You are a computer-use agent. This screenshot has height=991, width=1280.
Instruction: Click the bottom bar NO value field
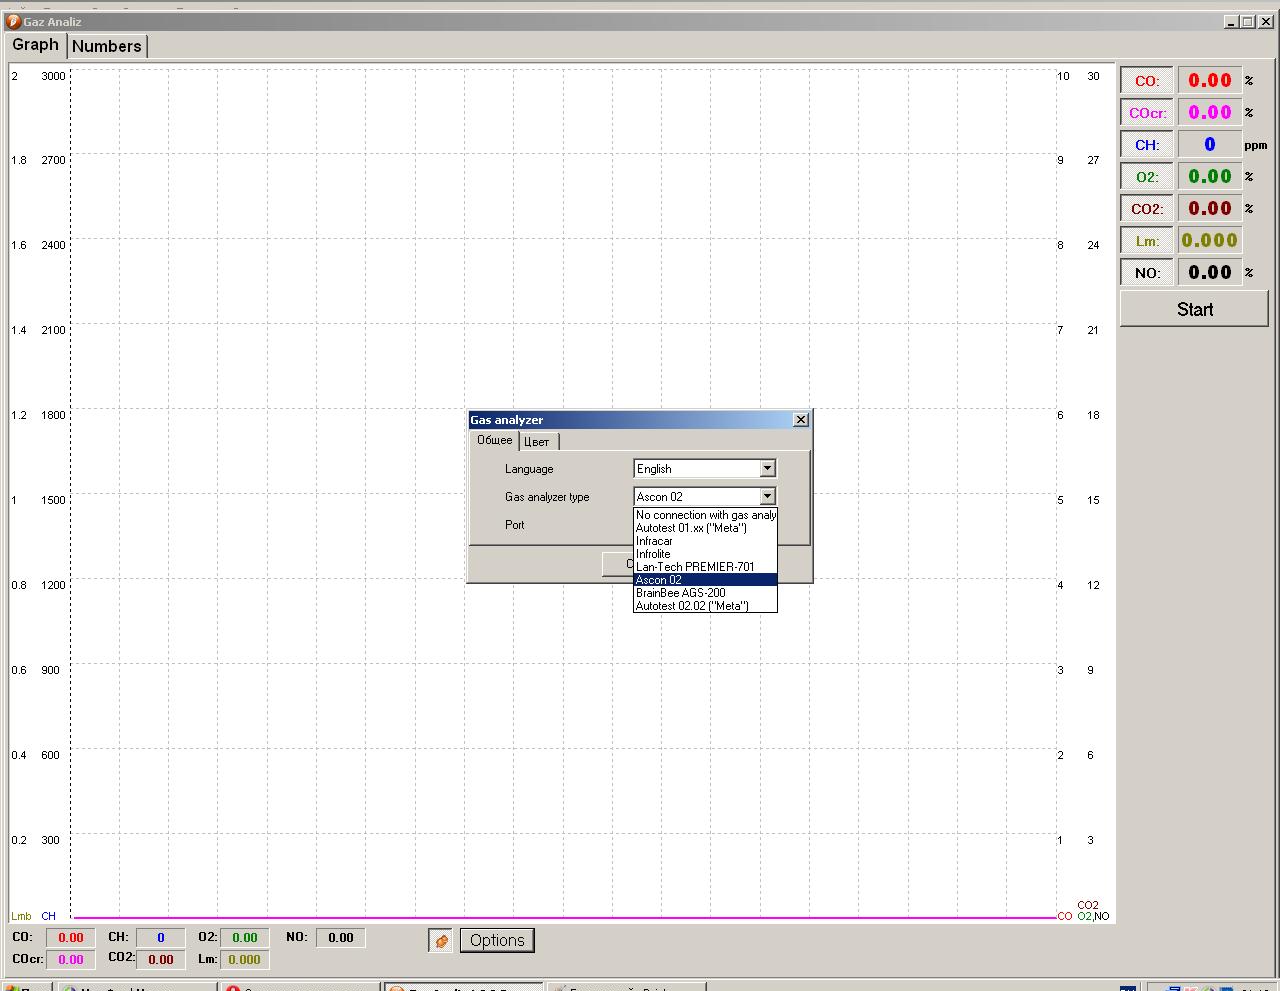[x=341, y=938]
